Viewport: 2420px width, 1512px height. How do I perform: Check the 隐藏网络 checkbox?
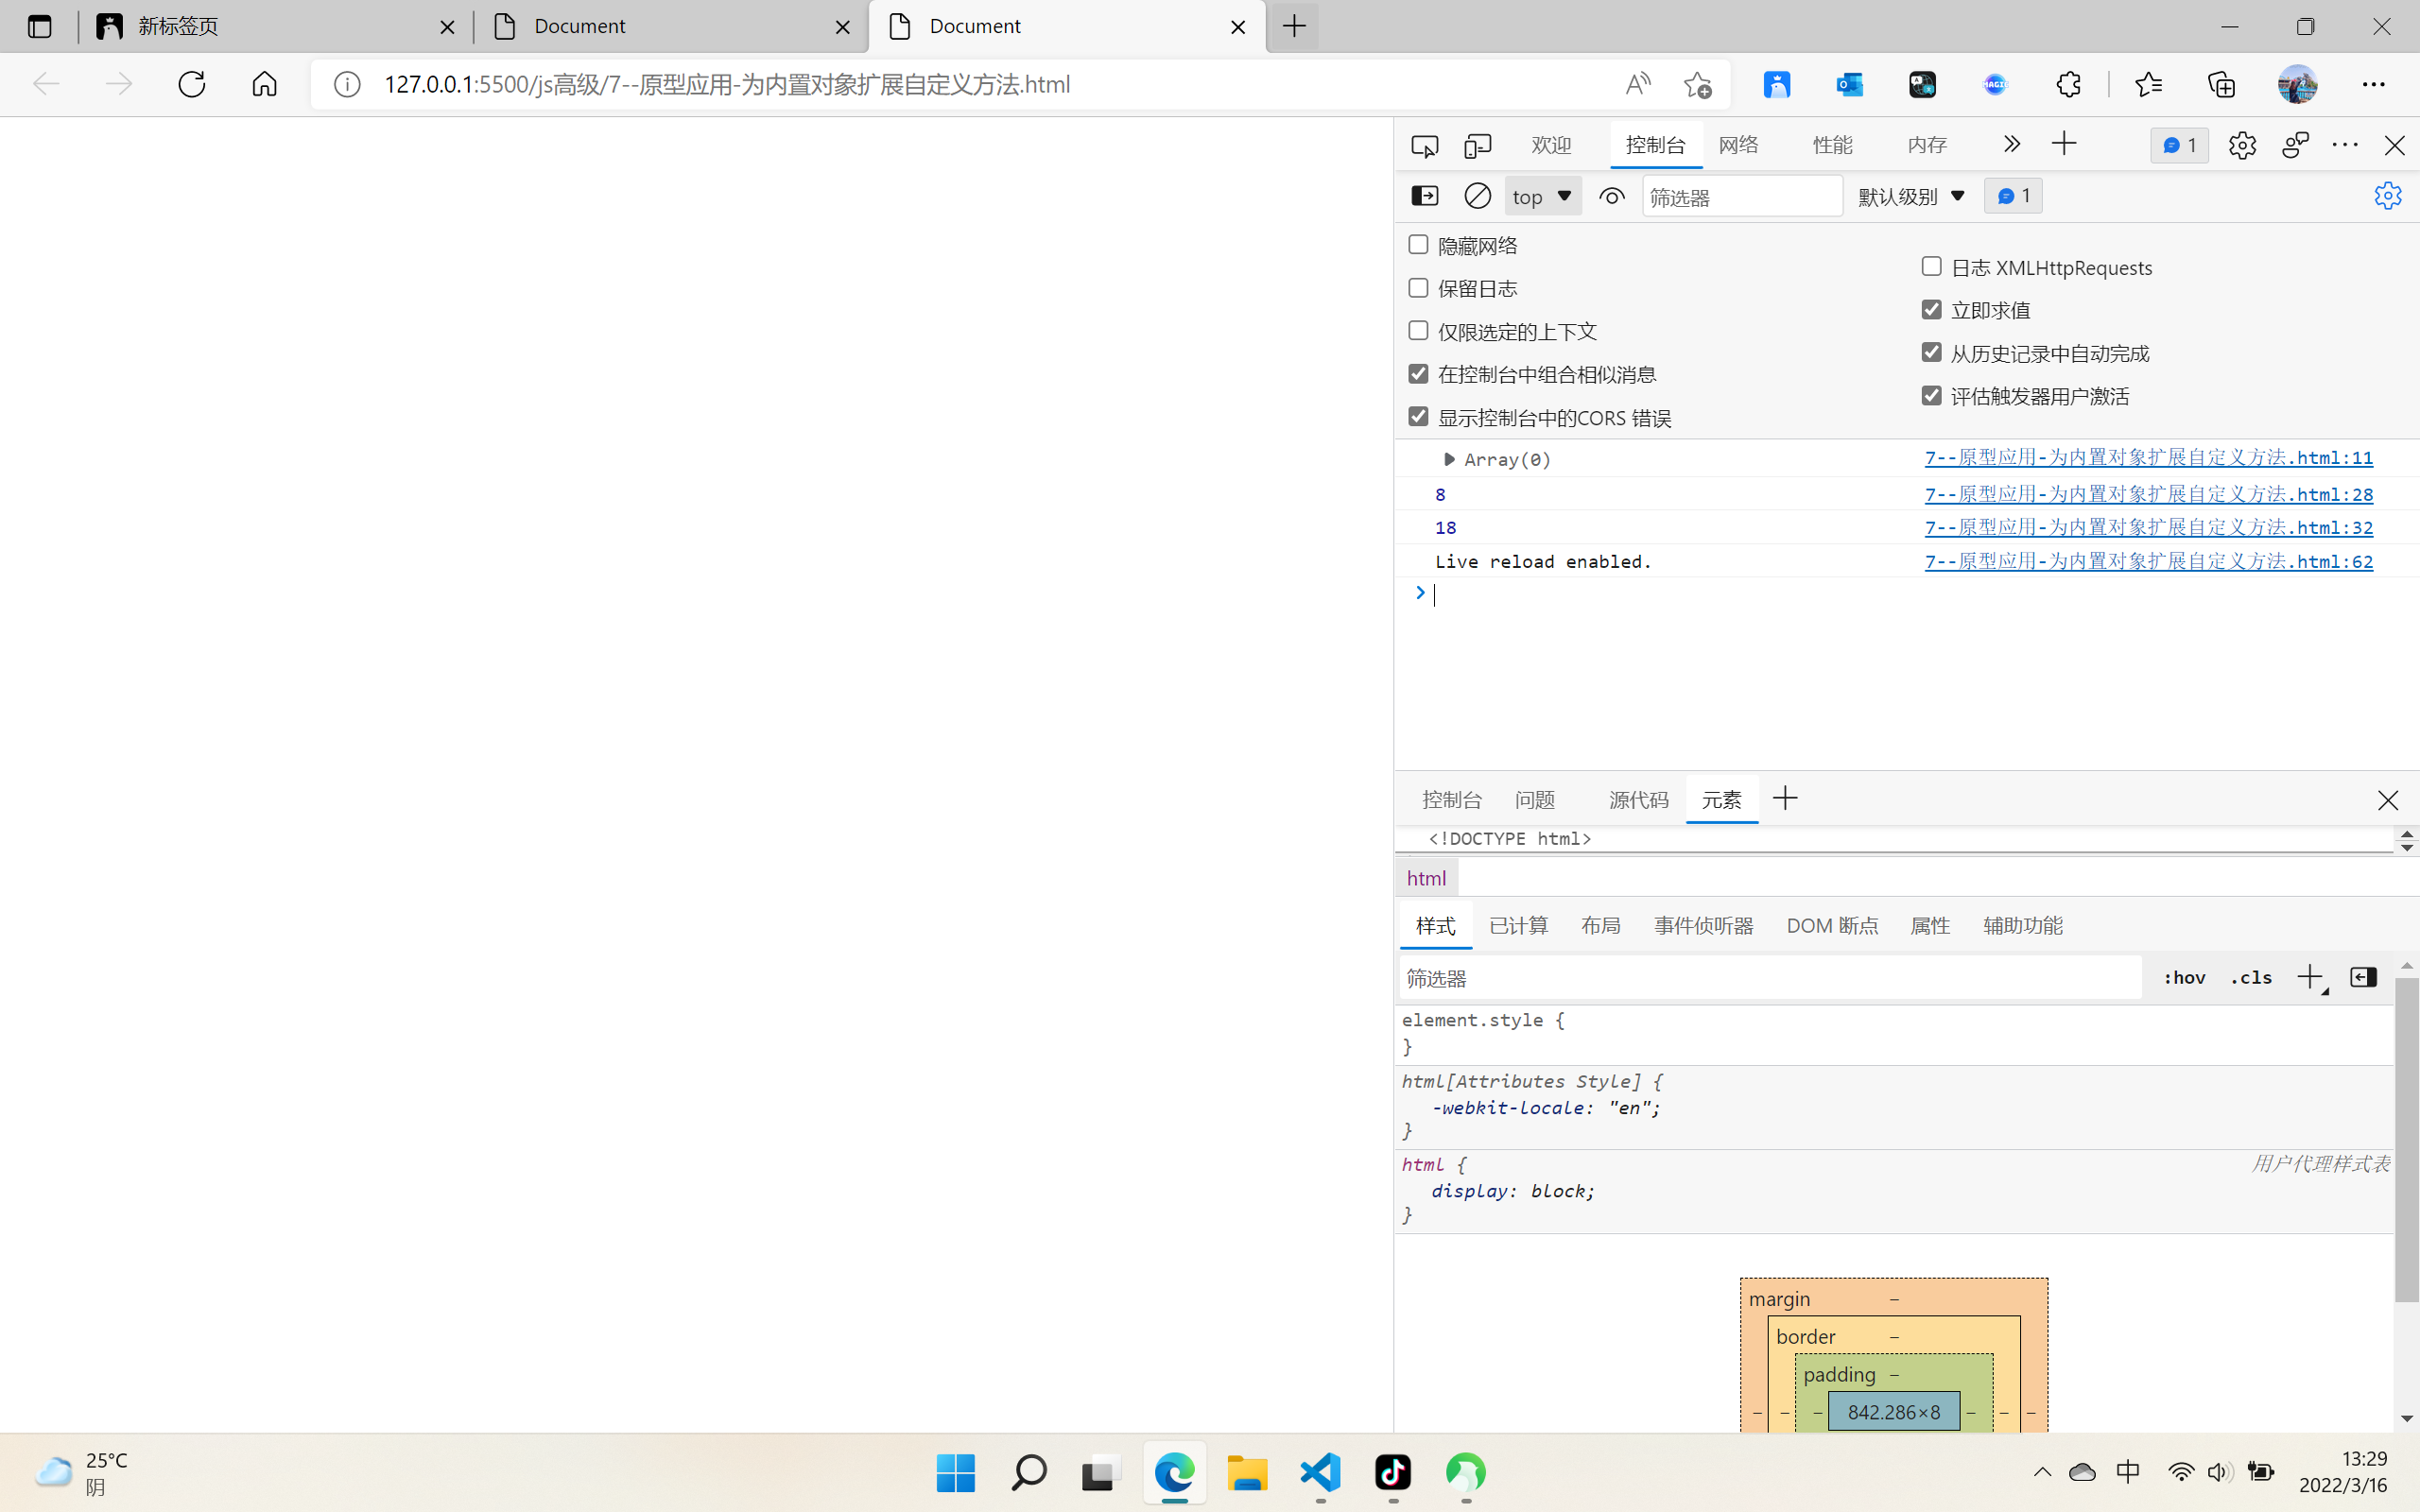click(1418, 245)
